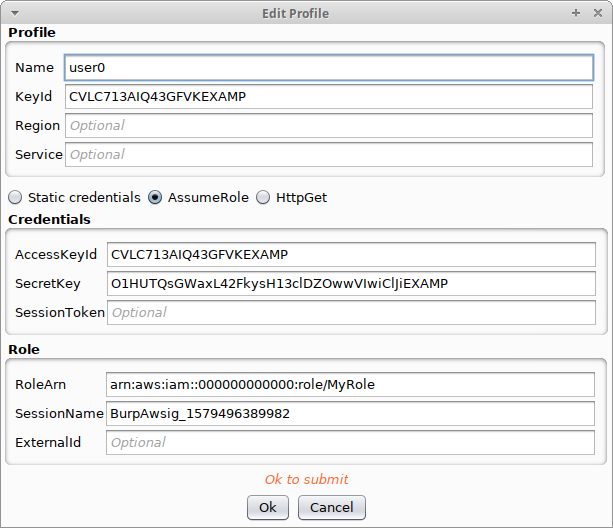Click the SecretKey input field
613x528 pixels.
tap(351, 283)
